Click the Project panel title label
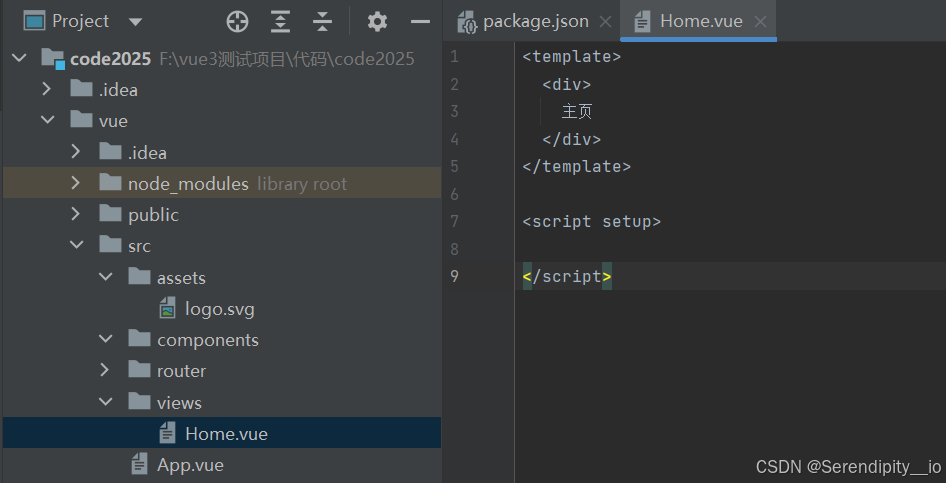This screenshot has height=483, width=946. (x=81, y=21)
